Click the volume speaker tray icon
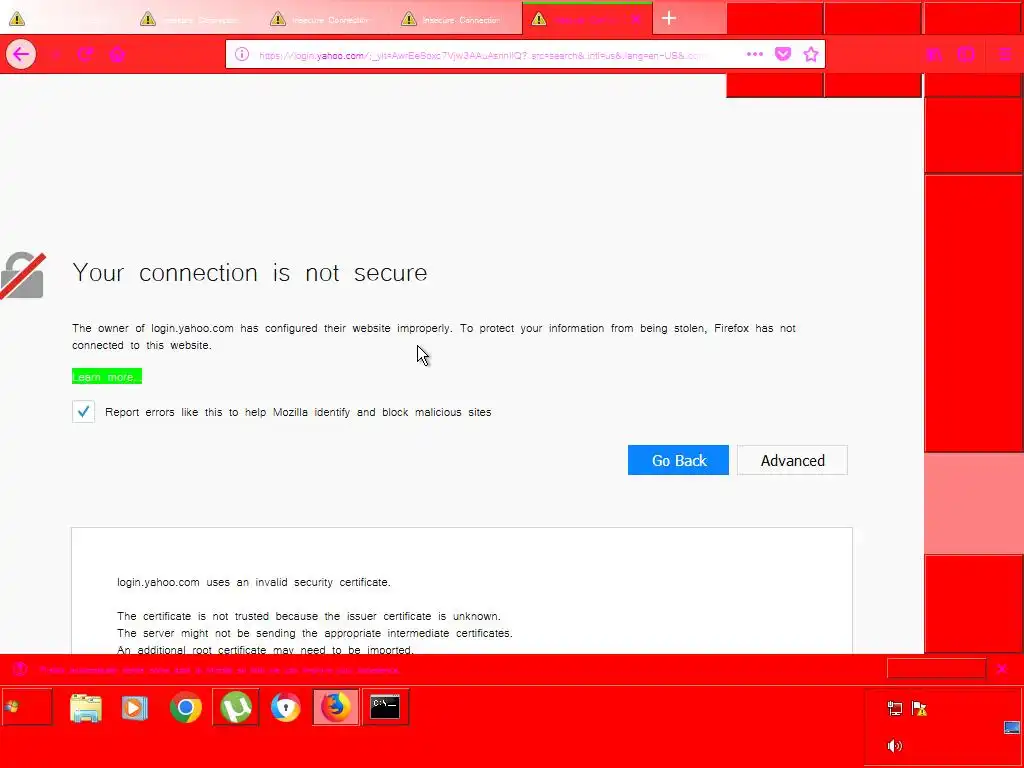 895,746
